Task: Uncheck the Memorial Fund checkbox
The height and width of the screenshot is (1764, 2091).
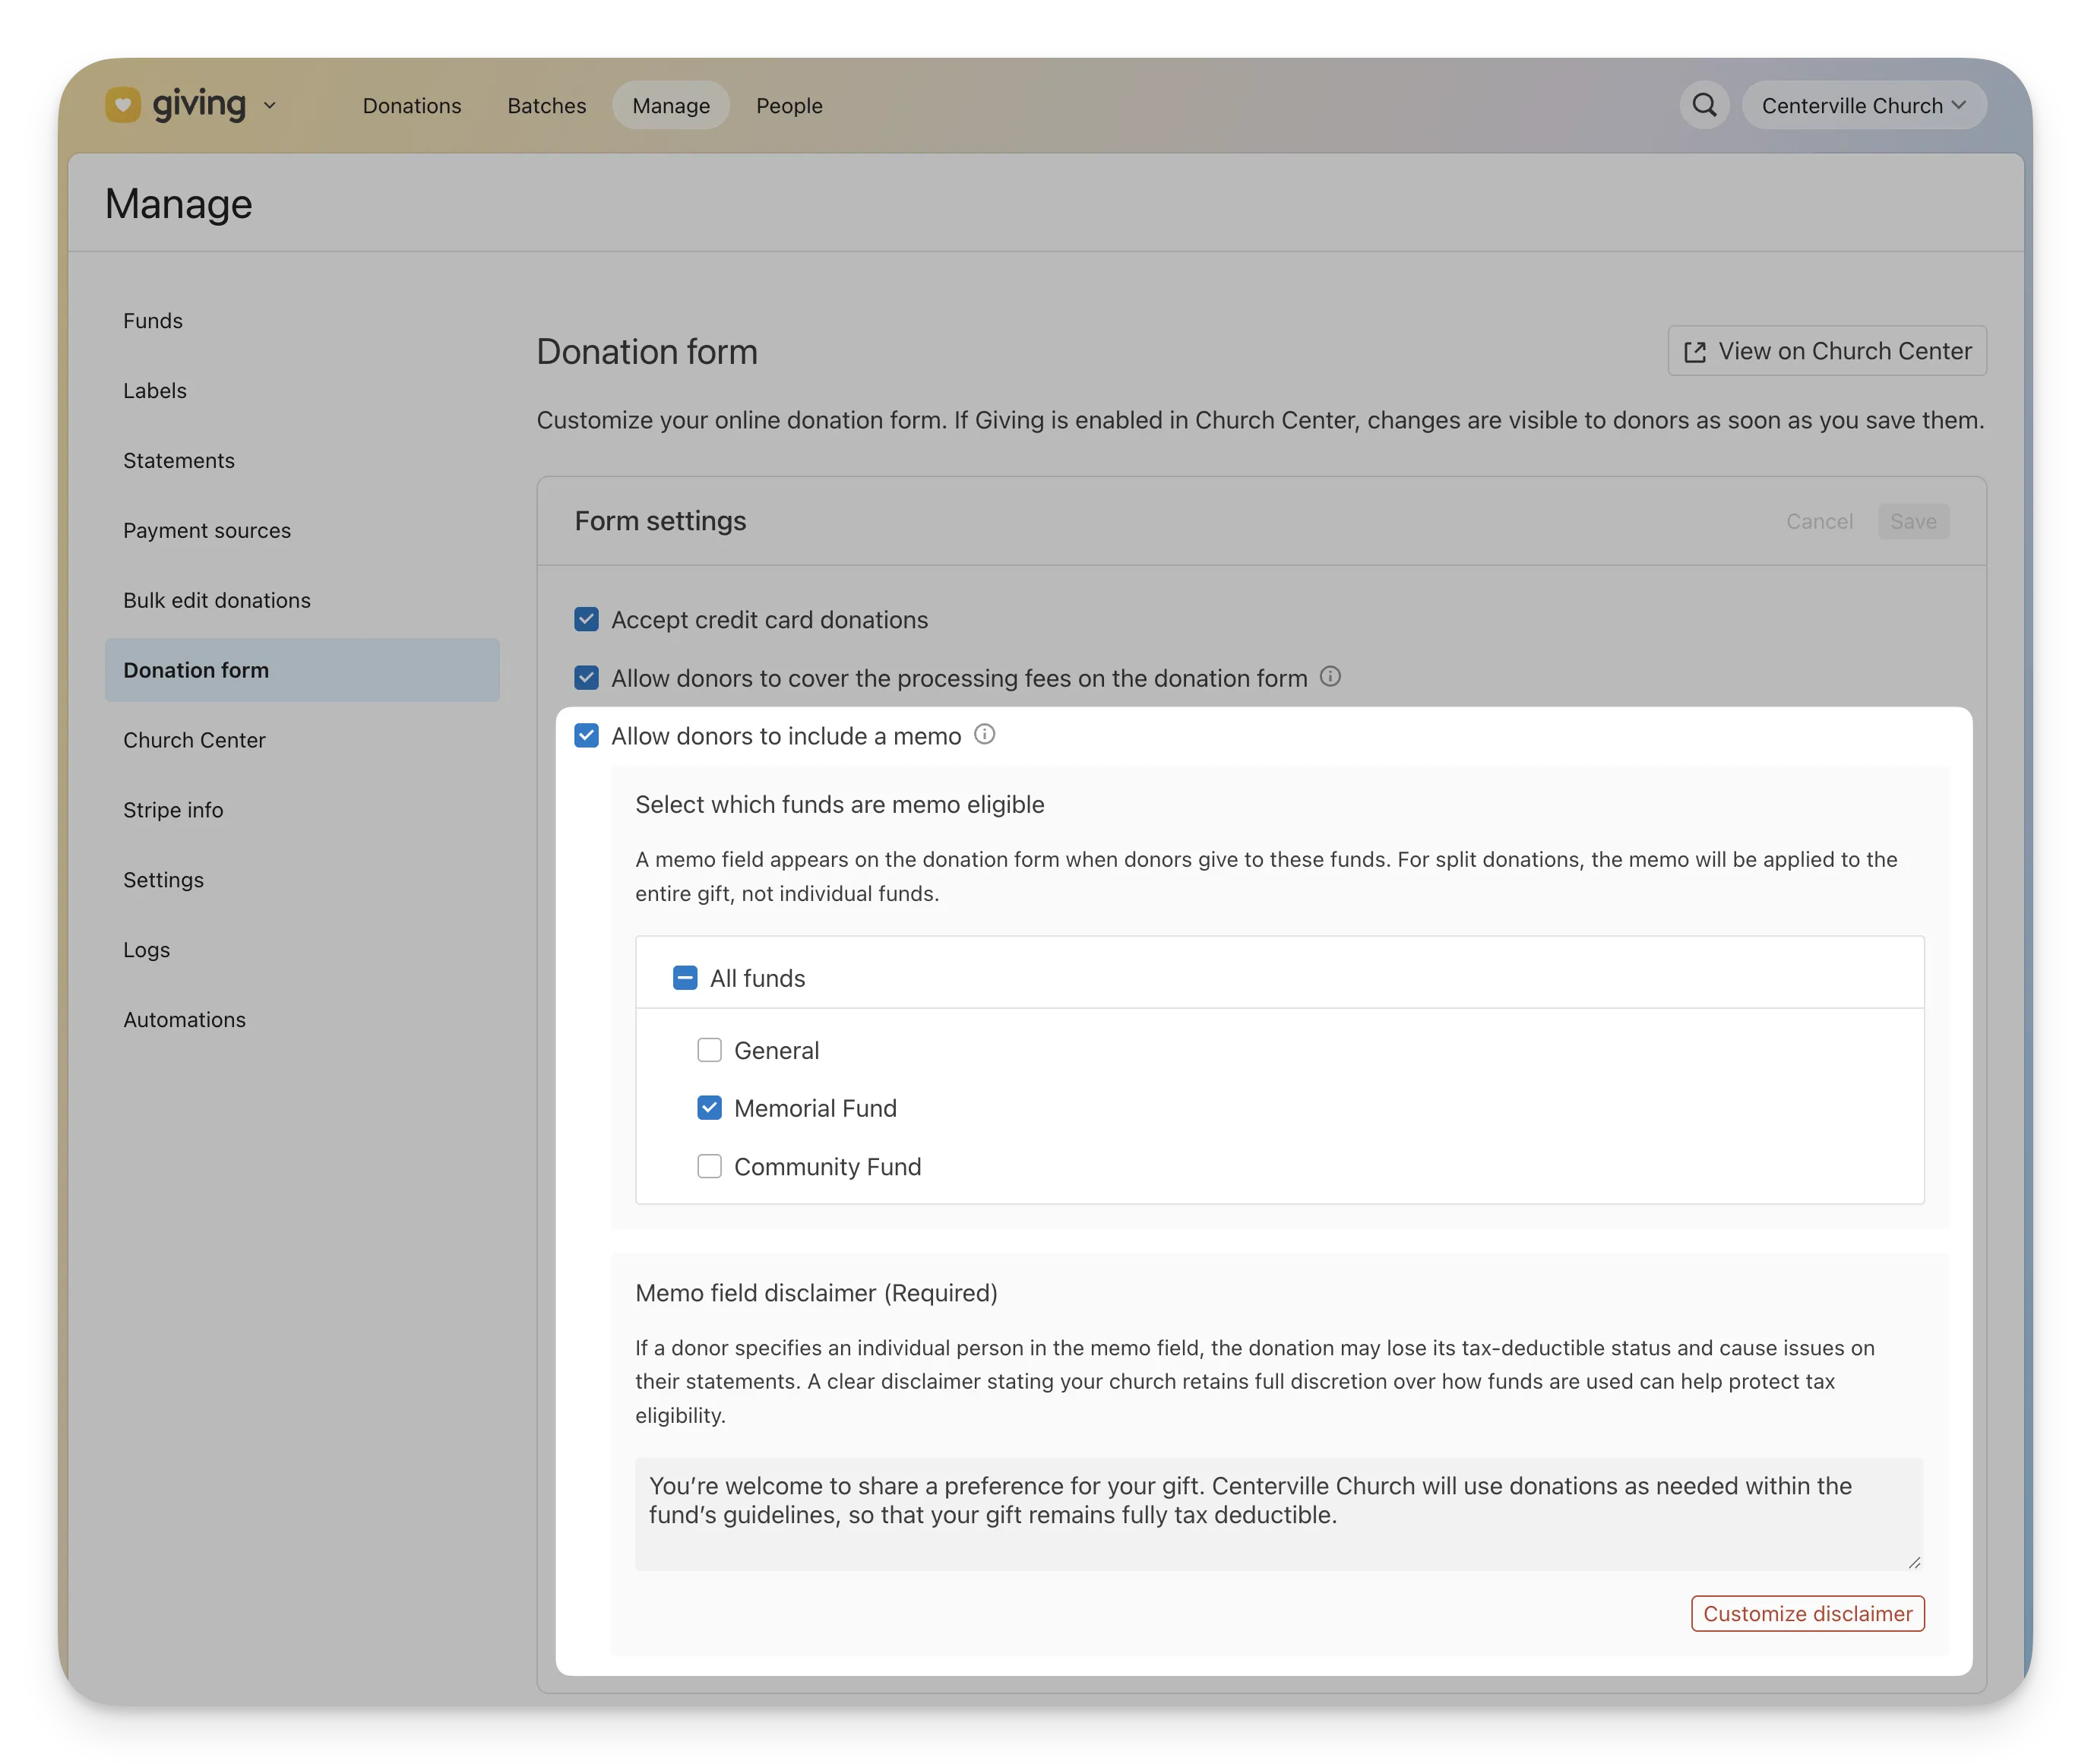Action: click(709, 1108)
